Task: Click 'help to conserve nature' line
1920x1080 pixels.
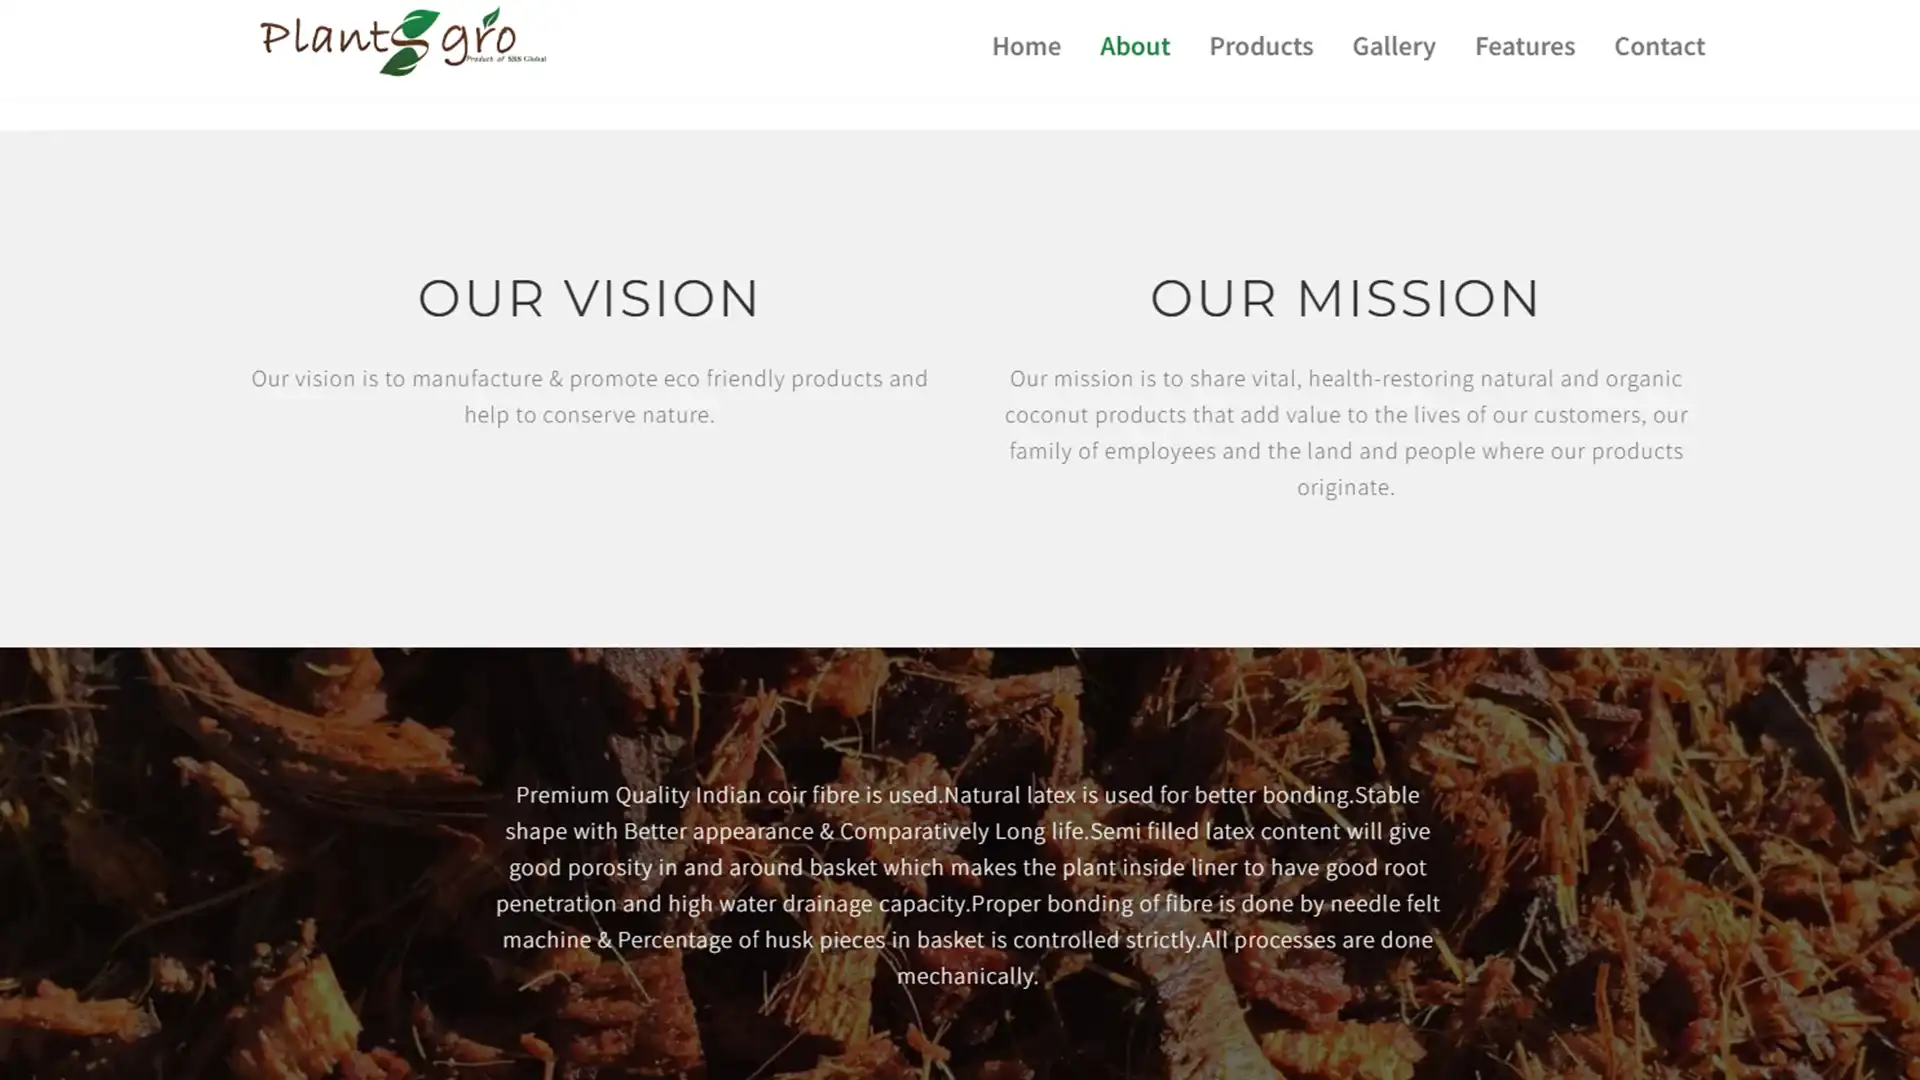Action: 589,414
